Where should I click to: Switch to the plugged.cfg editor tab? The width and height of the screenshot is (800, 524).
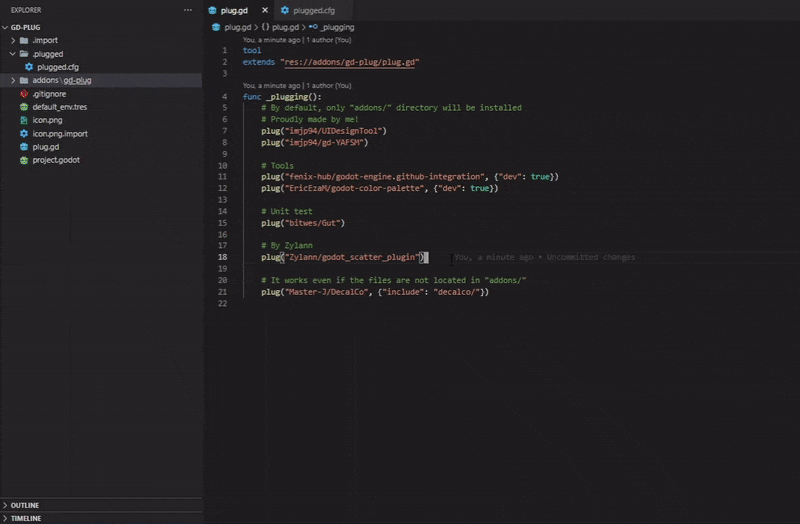click(314, 10)
